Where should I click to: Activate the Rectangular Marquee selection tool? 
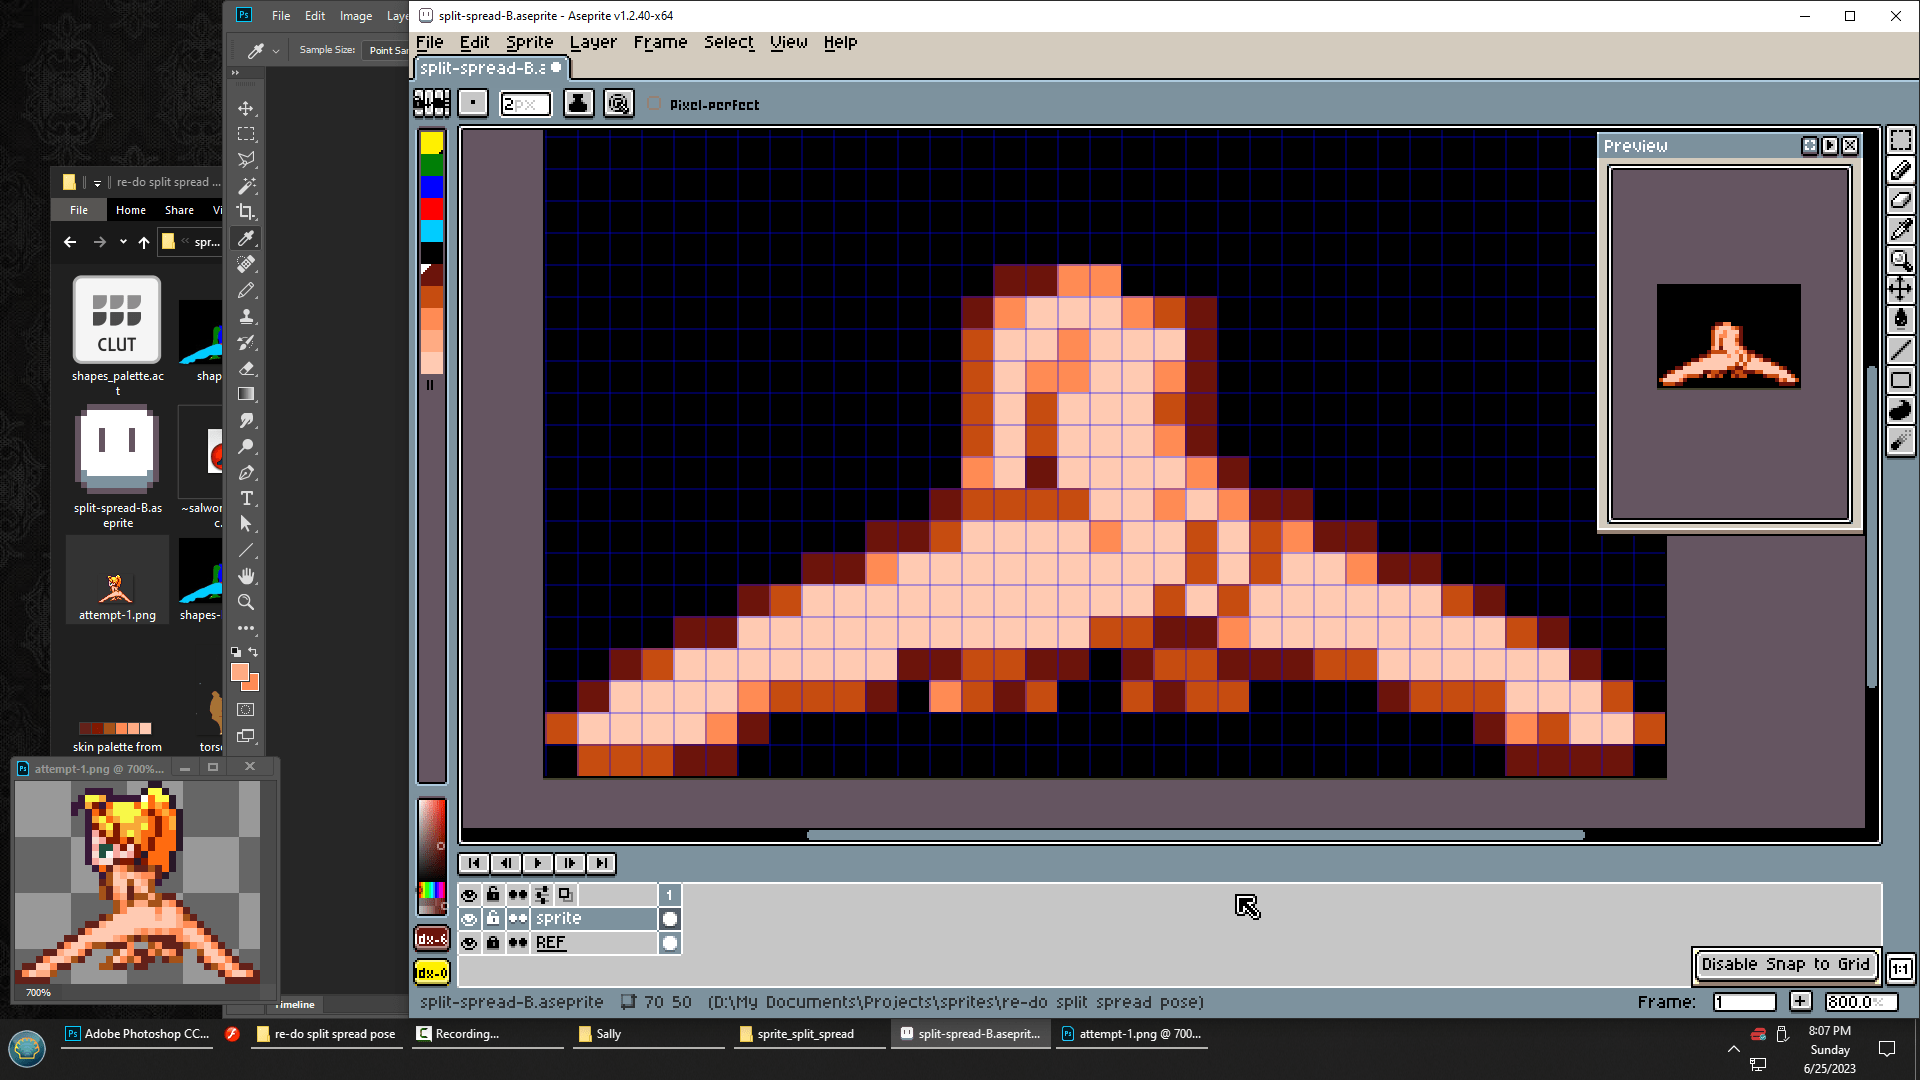point(1900,141)
